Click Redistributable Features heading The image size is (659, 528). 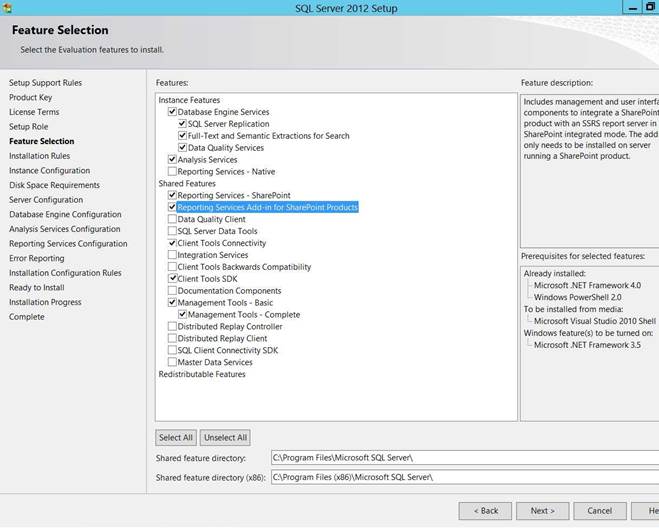pyautogui.click(x=202, y=374)
